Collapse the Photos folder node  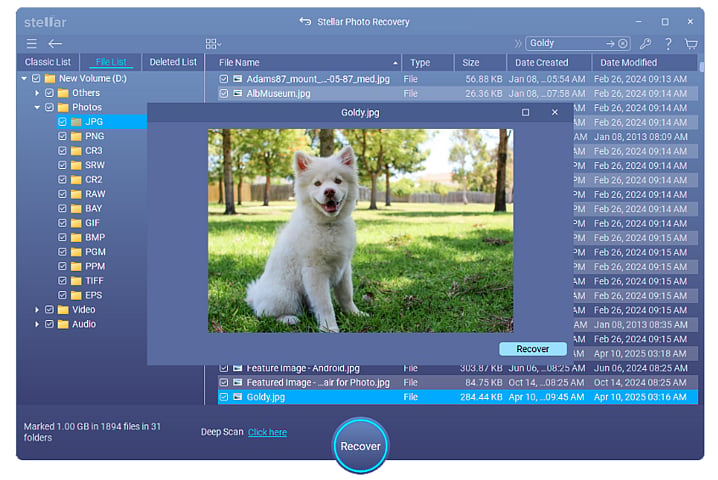pyautogui.click(x=37, y=108)
